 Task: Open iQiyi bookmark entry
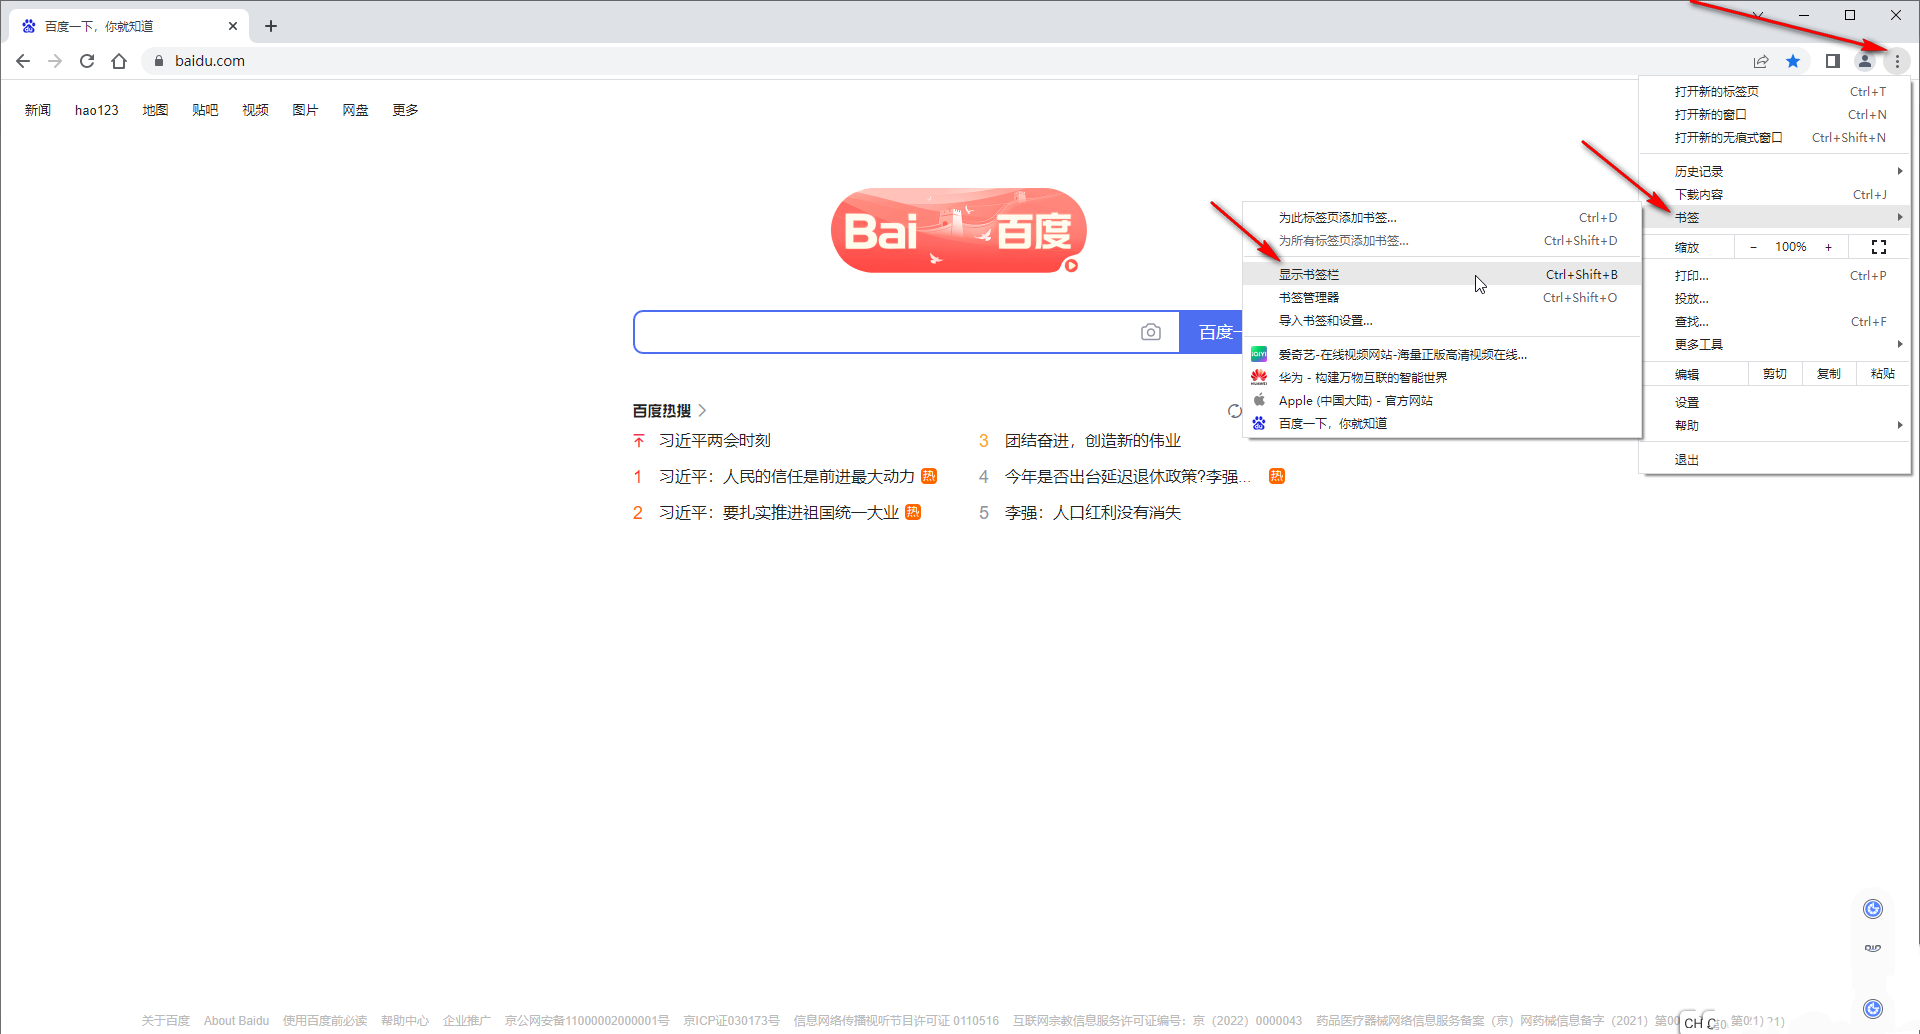[x=1442, y=354]
